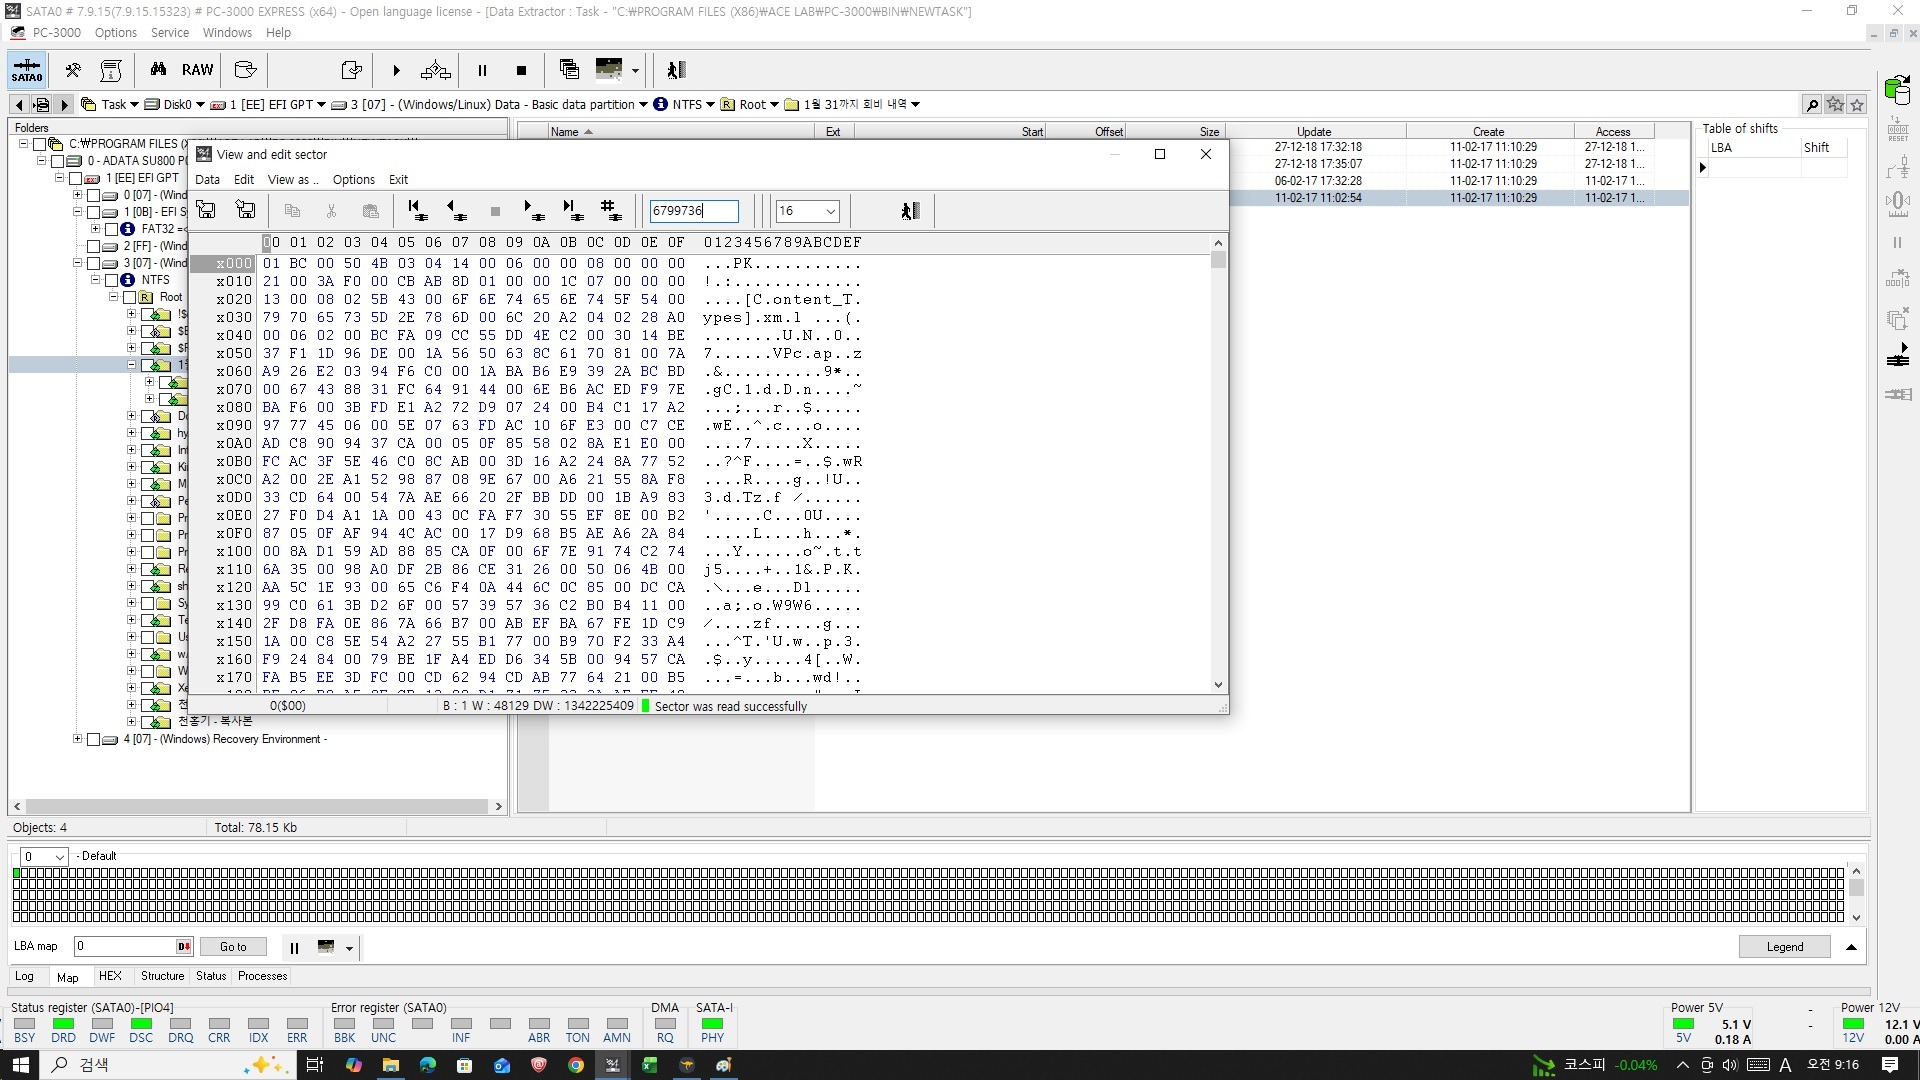The height and width of the screenshot is (1080, 1920).
Task: Click the Windows Start button
Action: [x=20, y=1065]
